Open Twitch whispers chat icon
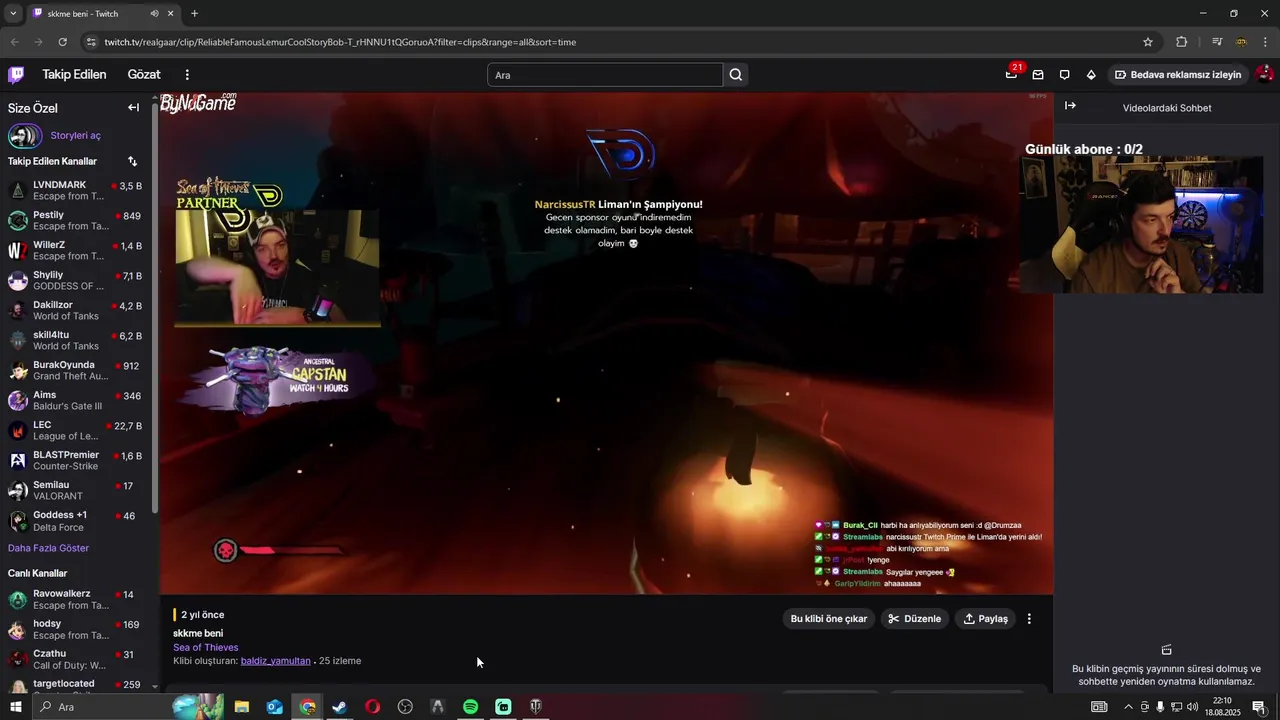Viewport: 1280px width, 720px height. 1064,75
